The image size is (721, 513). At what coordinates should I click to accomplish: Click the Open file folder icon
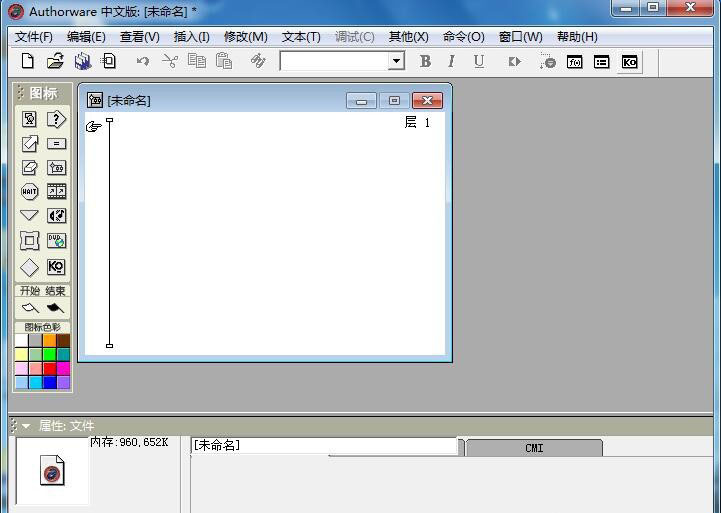(55, 61)
